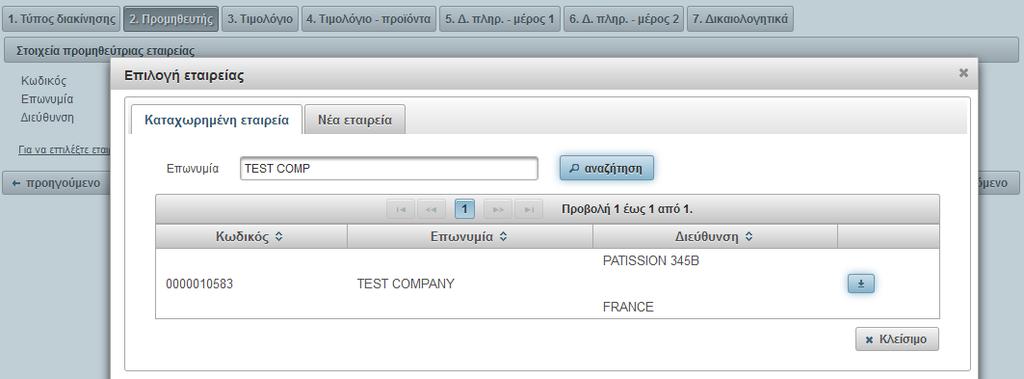The width and height of the screenshot is (1024, 379).
Task: Click the download icon for TEST COMPANY
Action: point(861,284)
